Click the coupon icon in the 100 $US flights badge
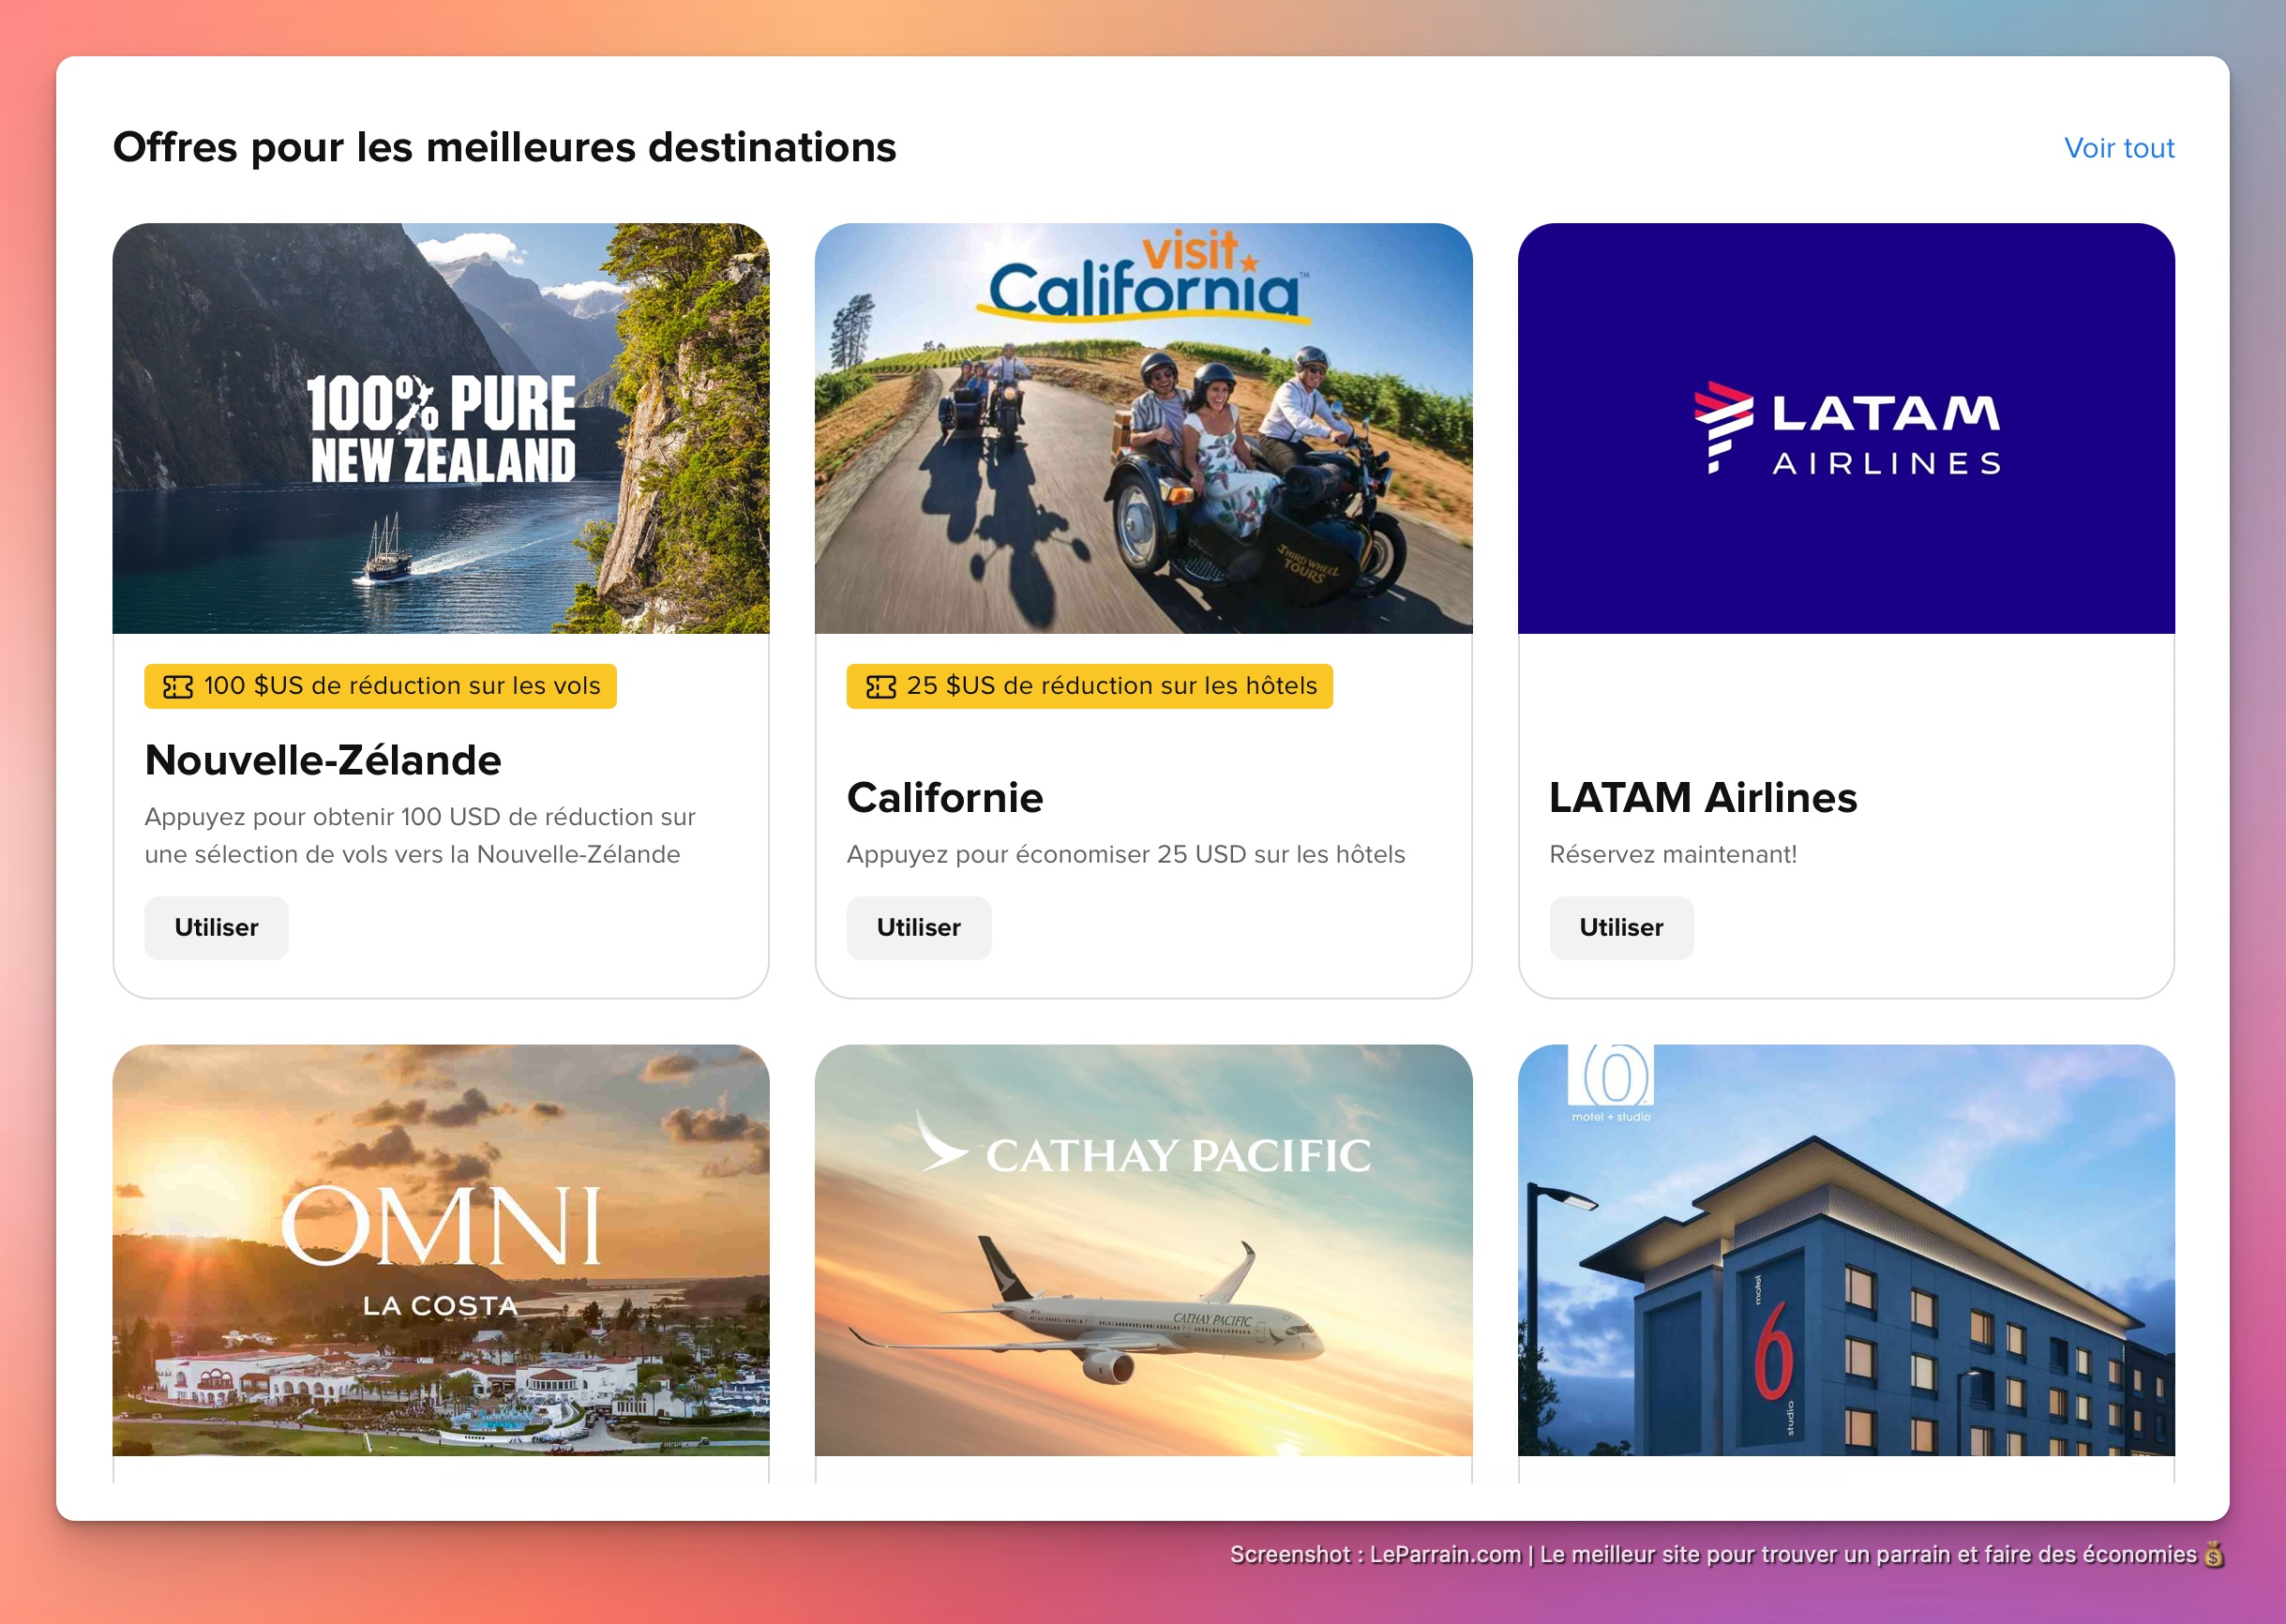The width and height of the screenshot is (2286, 1624). pos(177,687)
